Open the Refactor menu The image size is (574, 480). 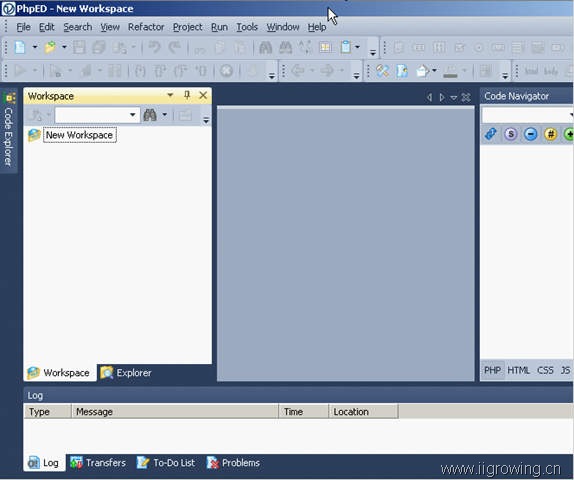(146, 27)
